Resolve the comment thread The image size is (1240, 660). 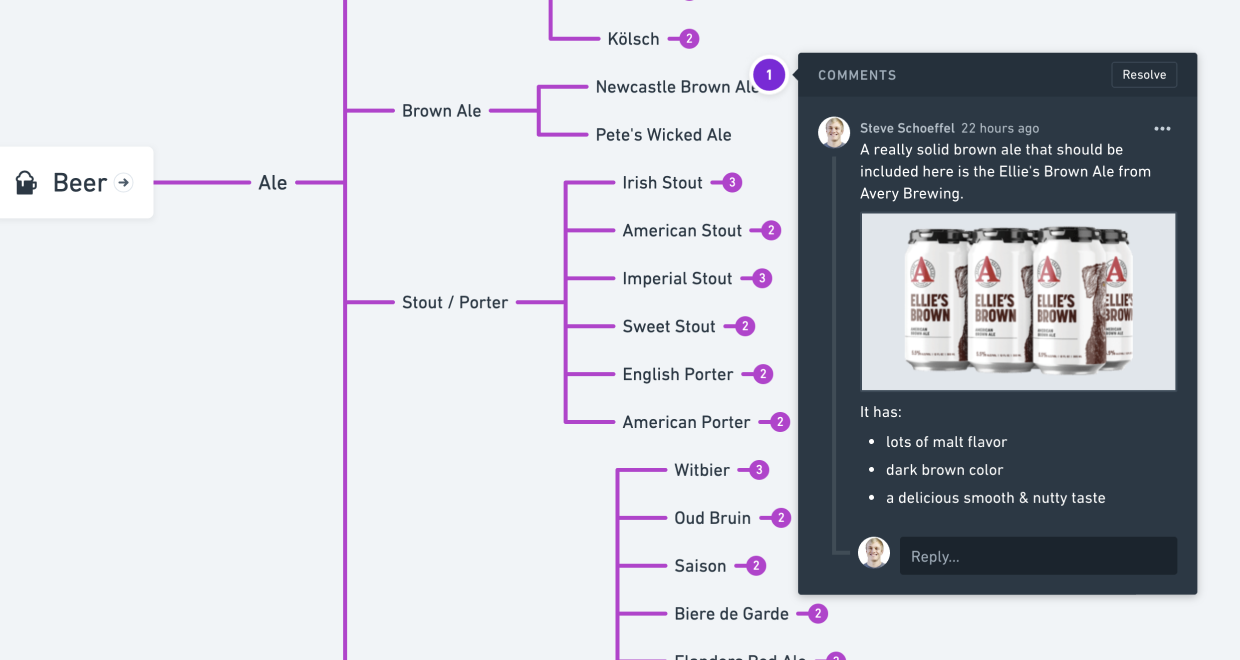coord(1144,75)
